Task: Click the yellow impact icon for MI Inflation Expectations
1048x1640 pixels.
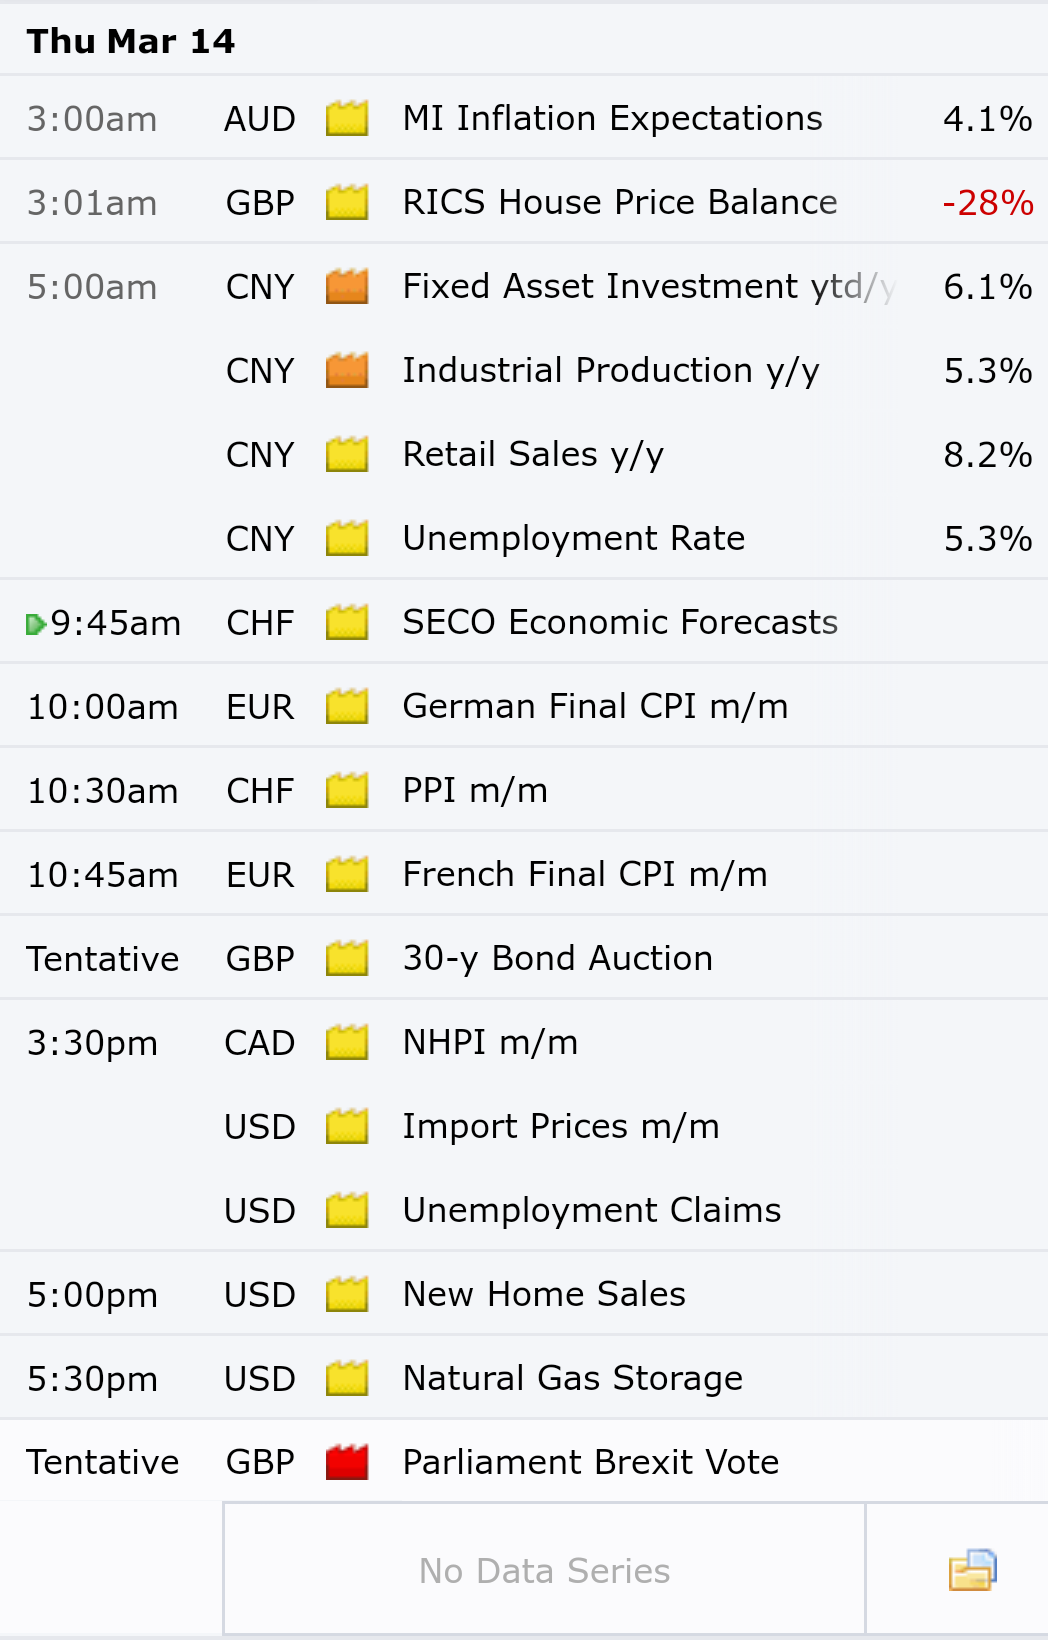Action: pyautogui.click(x=347, y=118)
